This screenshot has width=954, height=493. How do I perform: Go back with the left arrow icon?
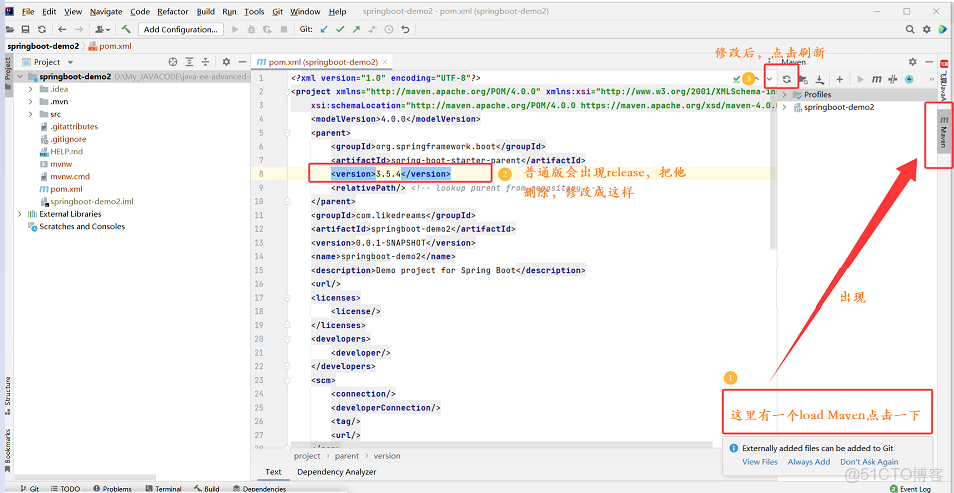pyautogui.click(x=62, y=29)
